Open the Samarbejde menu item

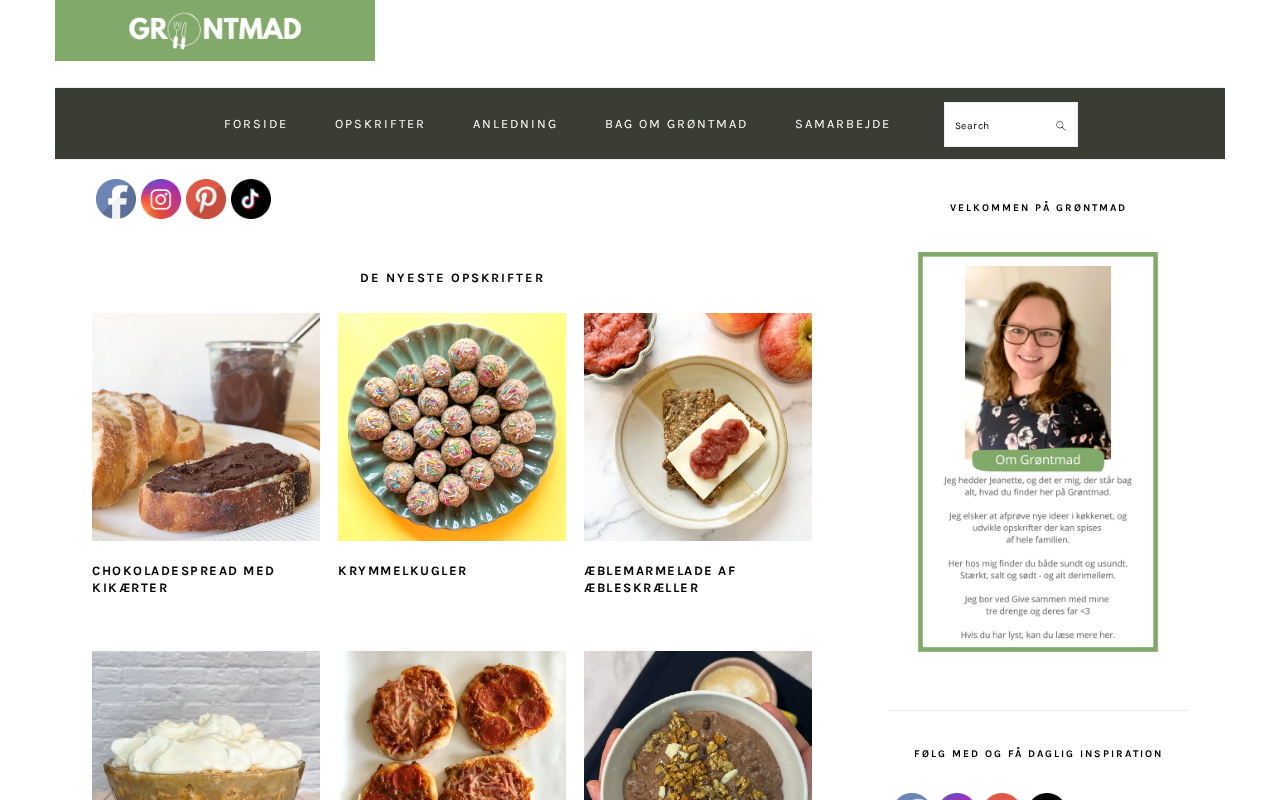(x=843, y=124)
